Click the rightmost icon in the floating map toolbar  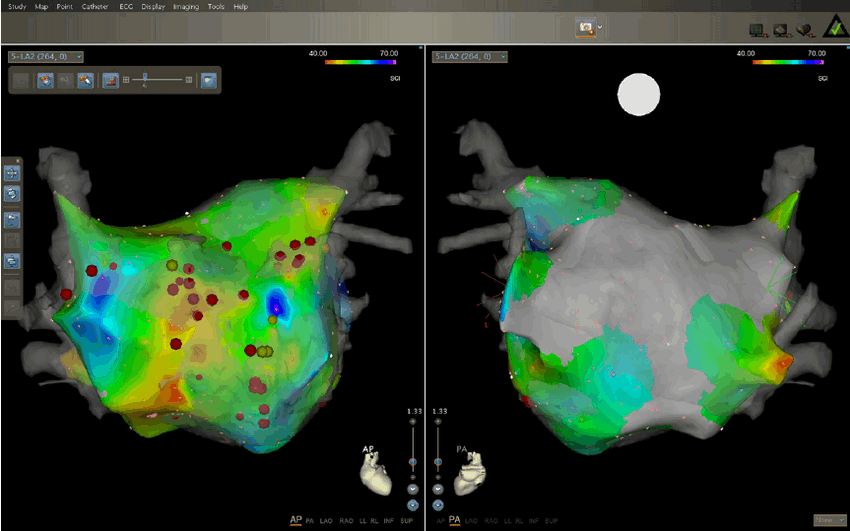click(209, 79)
